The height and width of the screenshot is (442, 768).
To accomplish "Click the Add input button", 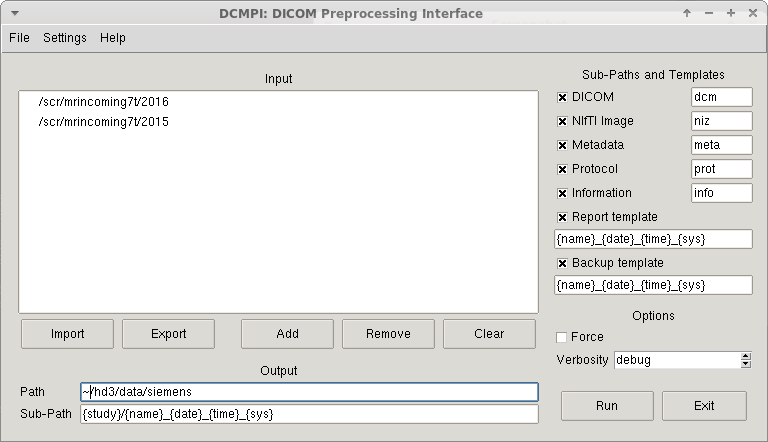I will point(287,334).
